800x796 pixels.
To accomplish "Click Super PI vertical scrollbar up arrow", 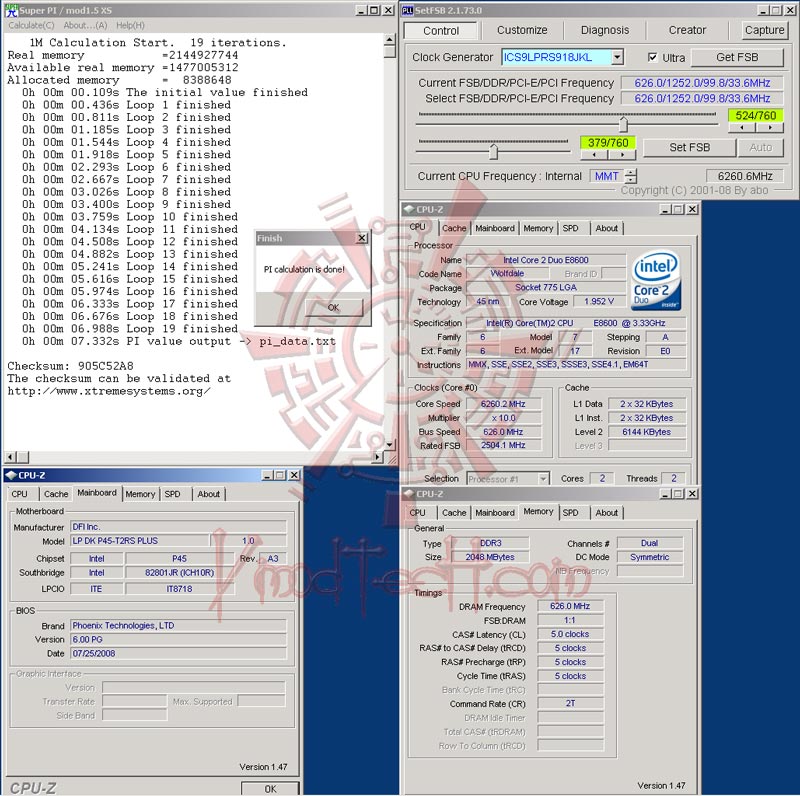I will (389, 39).
